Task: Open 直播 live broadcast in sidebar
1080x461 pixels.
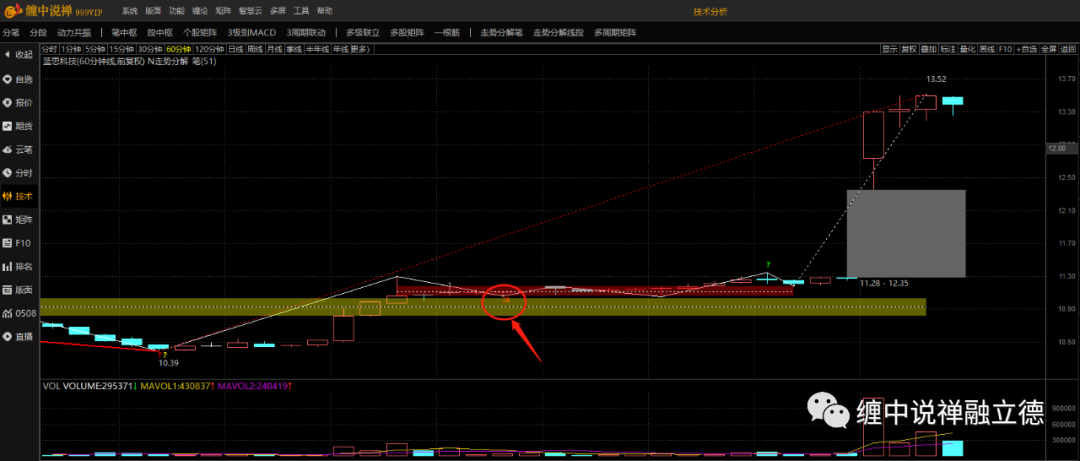Action: point(18,337)
